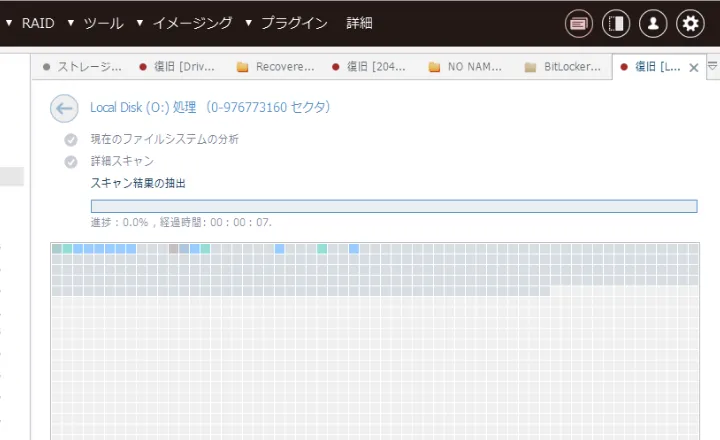Open the BitLocker... tab

coord(563,67)
